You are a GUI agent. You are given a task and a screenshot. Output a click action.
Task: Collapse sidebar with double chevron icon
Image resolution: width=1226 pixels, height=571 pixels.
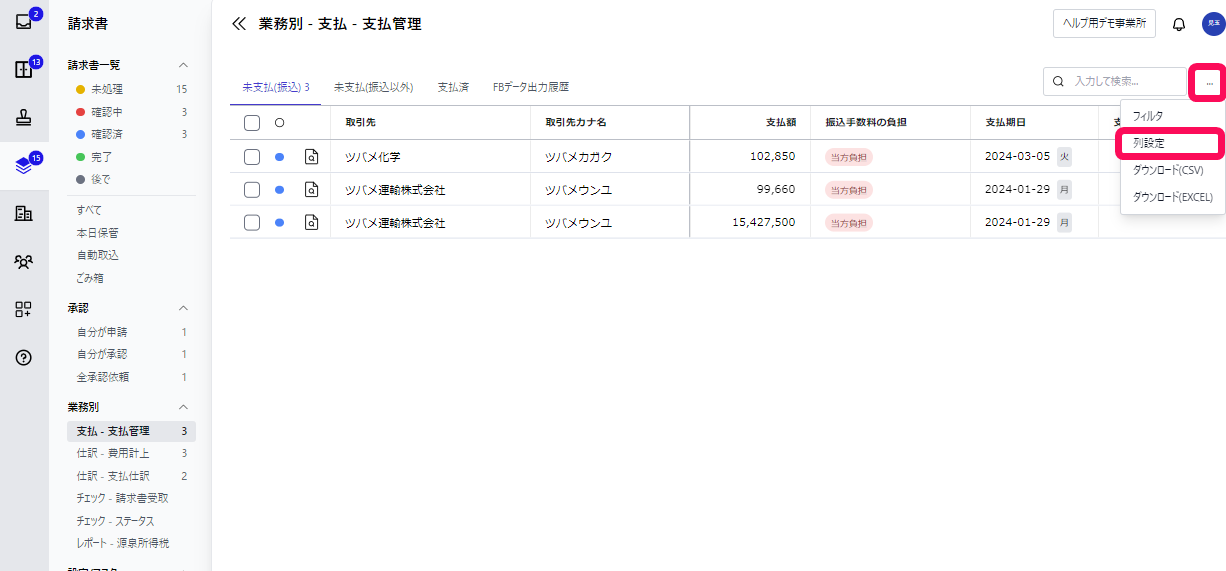tap(238, 24)
